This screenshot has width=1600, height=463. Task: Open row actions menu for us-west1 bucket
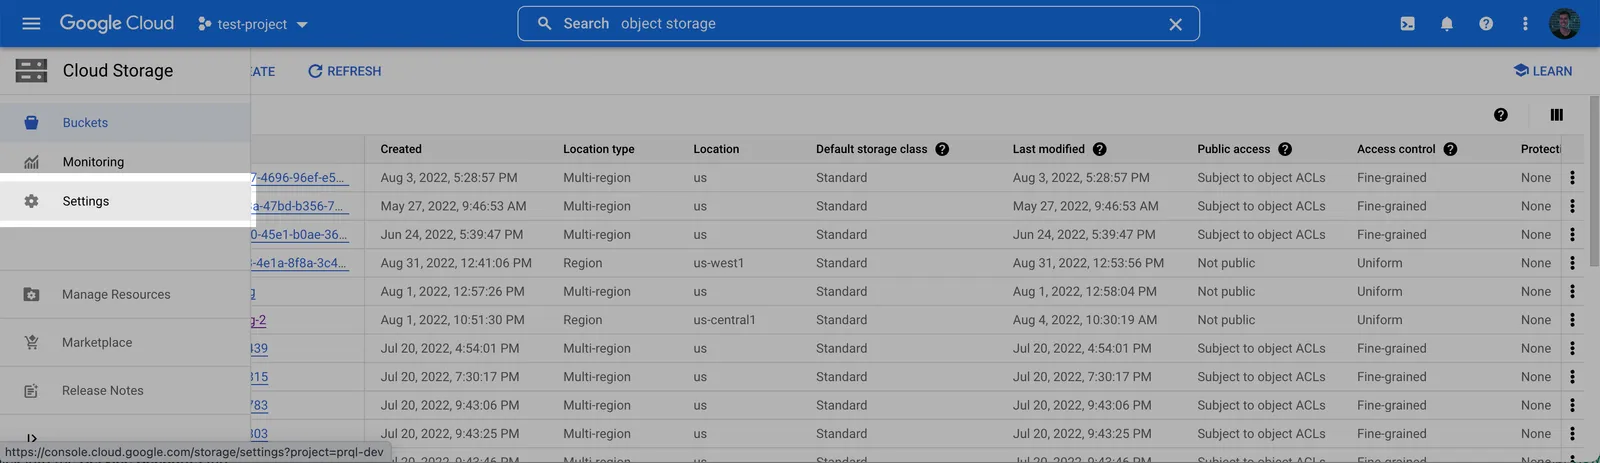(x=1572, y=263)
